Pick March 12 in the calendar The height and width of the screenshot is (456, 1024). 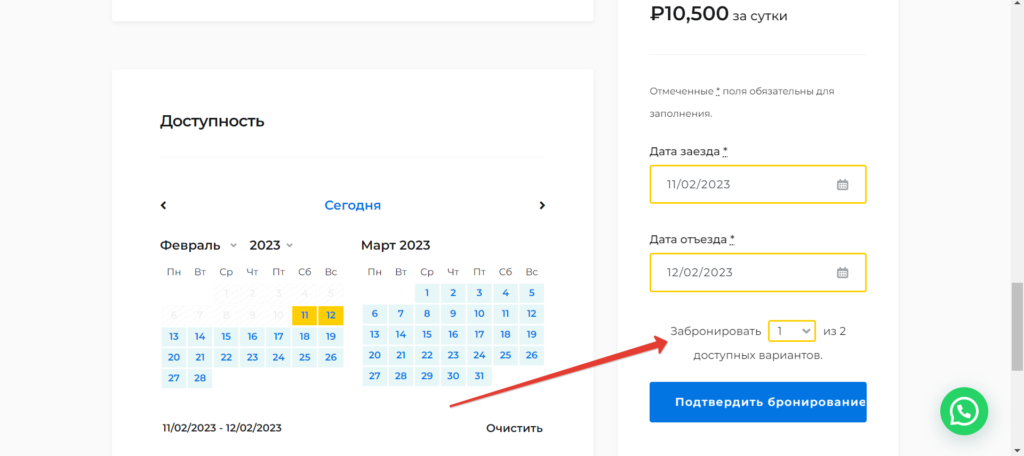(x=532, y=314)
